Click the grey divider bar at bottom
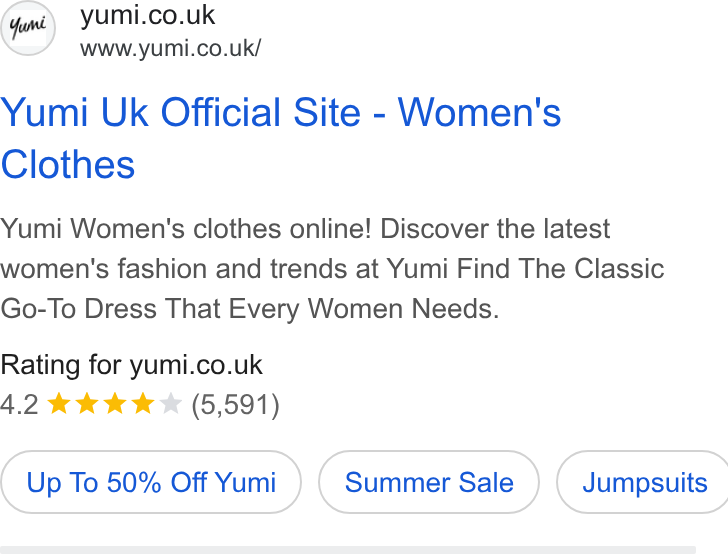Image resolution: width=728 pixels, height=554 pixels. click(x=348, y=550)
